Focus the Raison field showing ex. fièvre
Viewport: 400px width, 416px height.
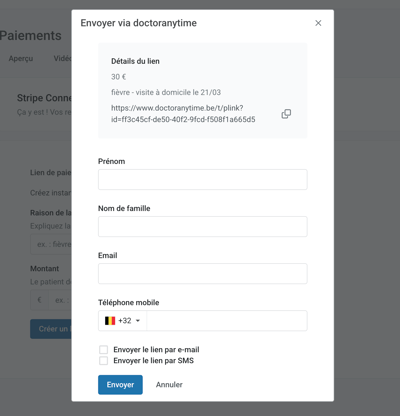(x=51, y=244)
